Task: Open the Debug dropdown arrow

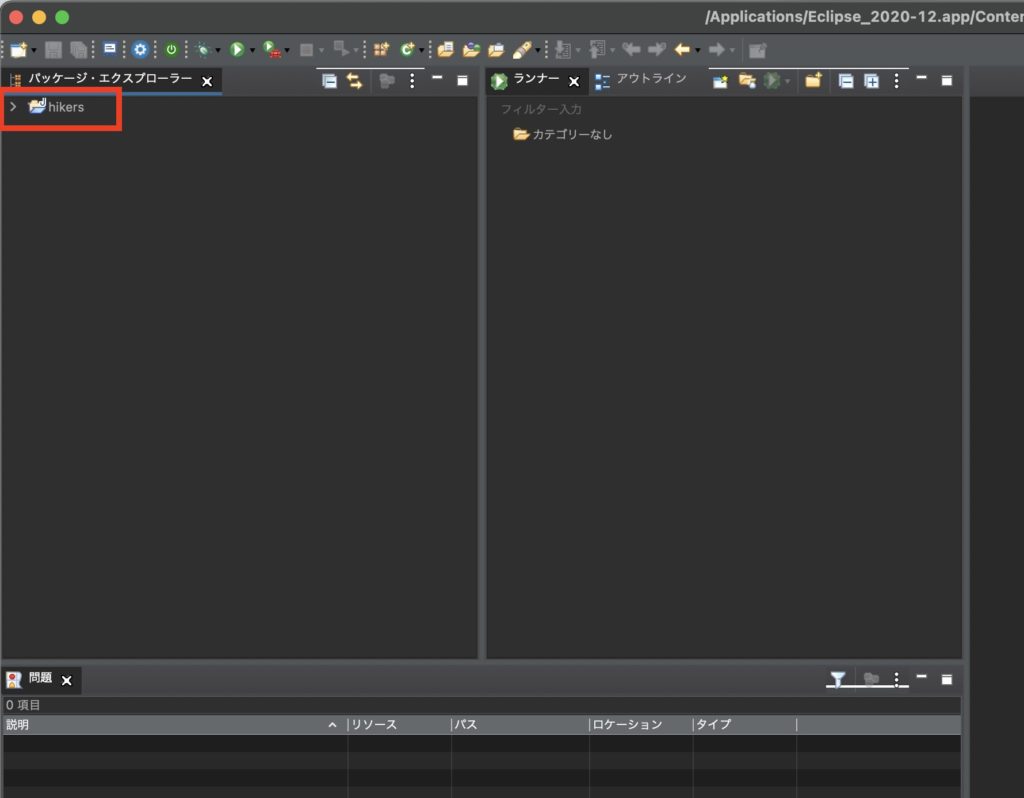Action: coord(217,50)
